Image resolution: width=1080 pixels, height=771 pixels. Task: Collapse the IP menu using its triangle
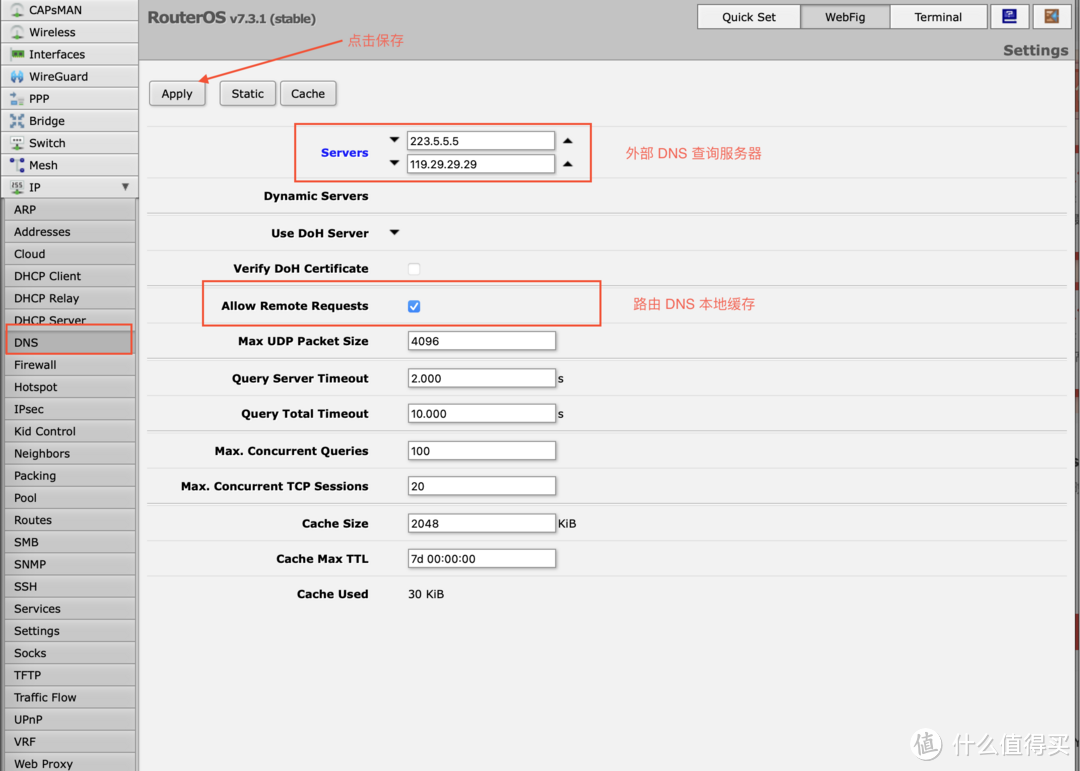click(125, 187)
